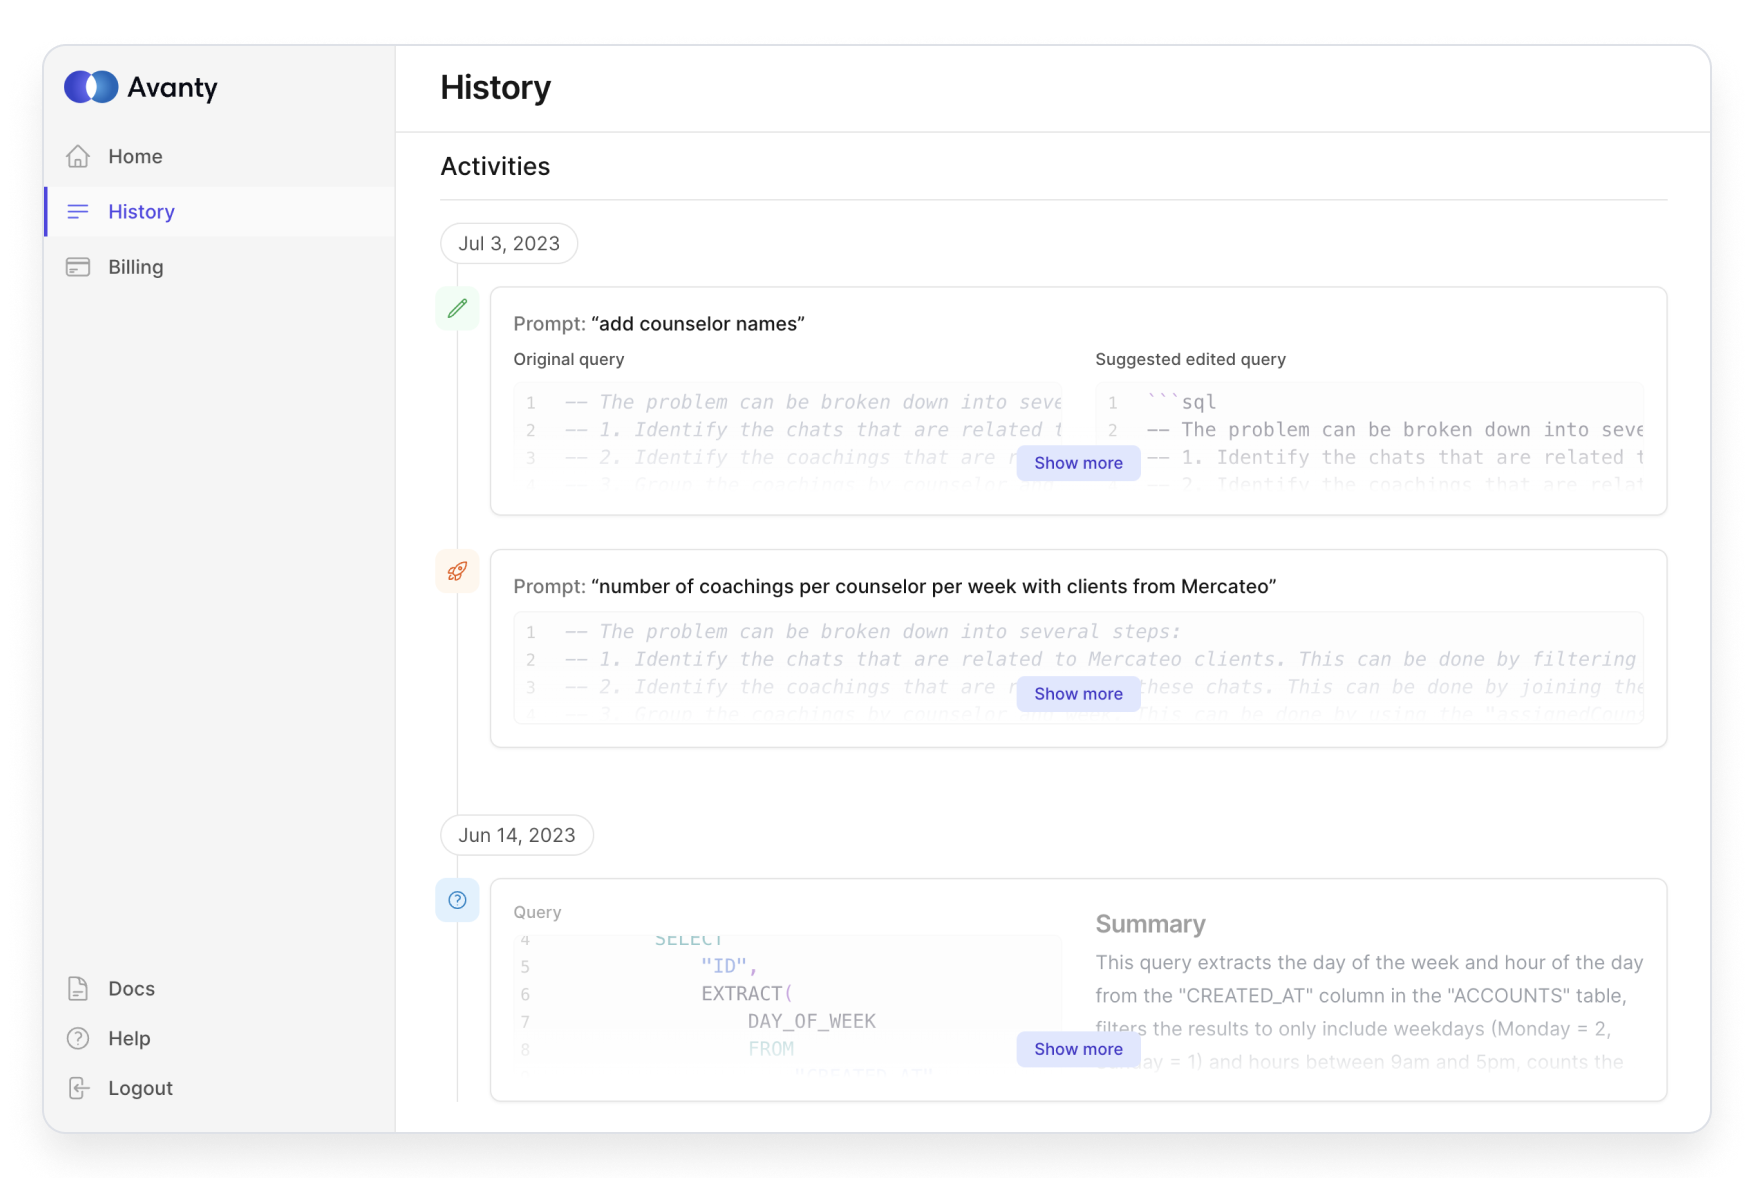
Task: Click the Billing card icon
Action: click(x=78, y=267)
